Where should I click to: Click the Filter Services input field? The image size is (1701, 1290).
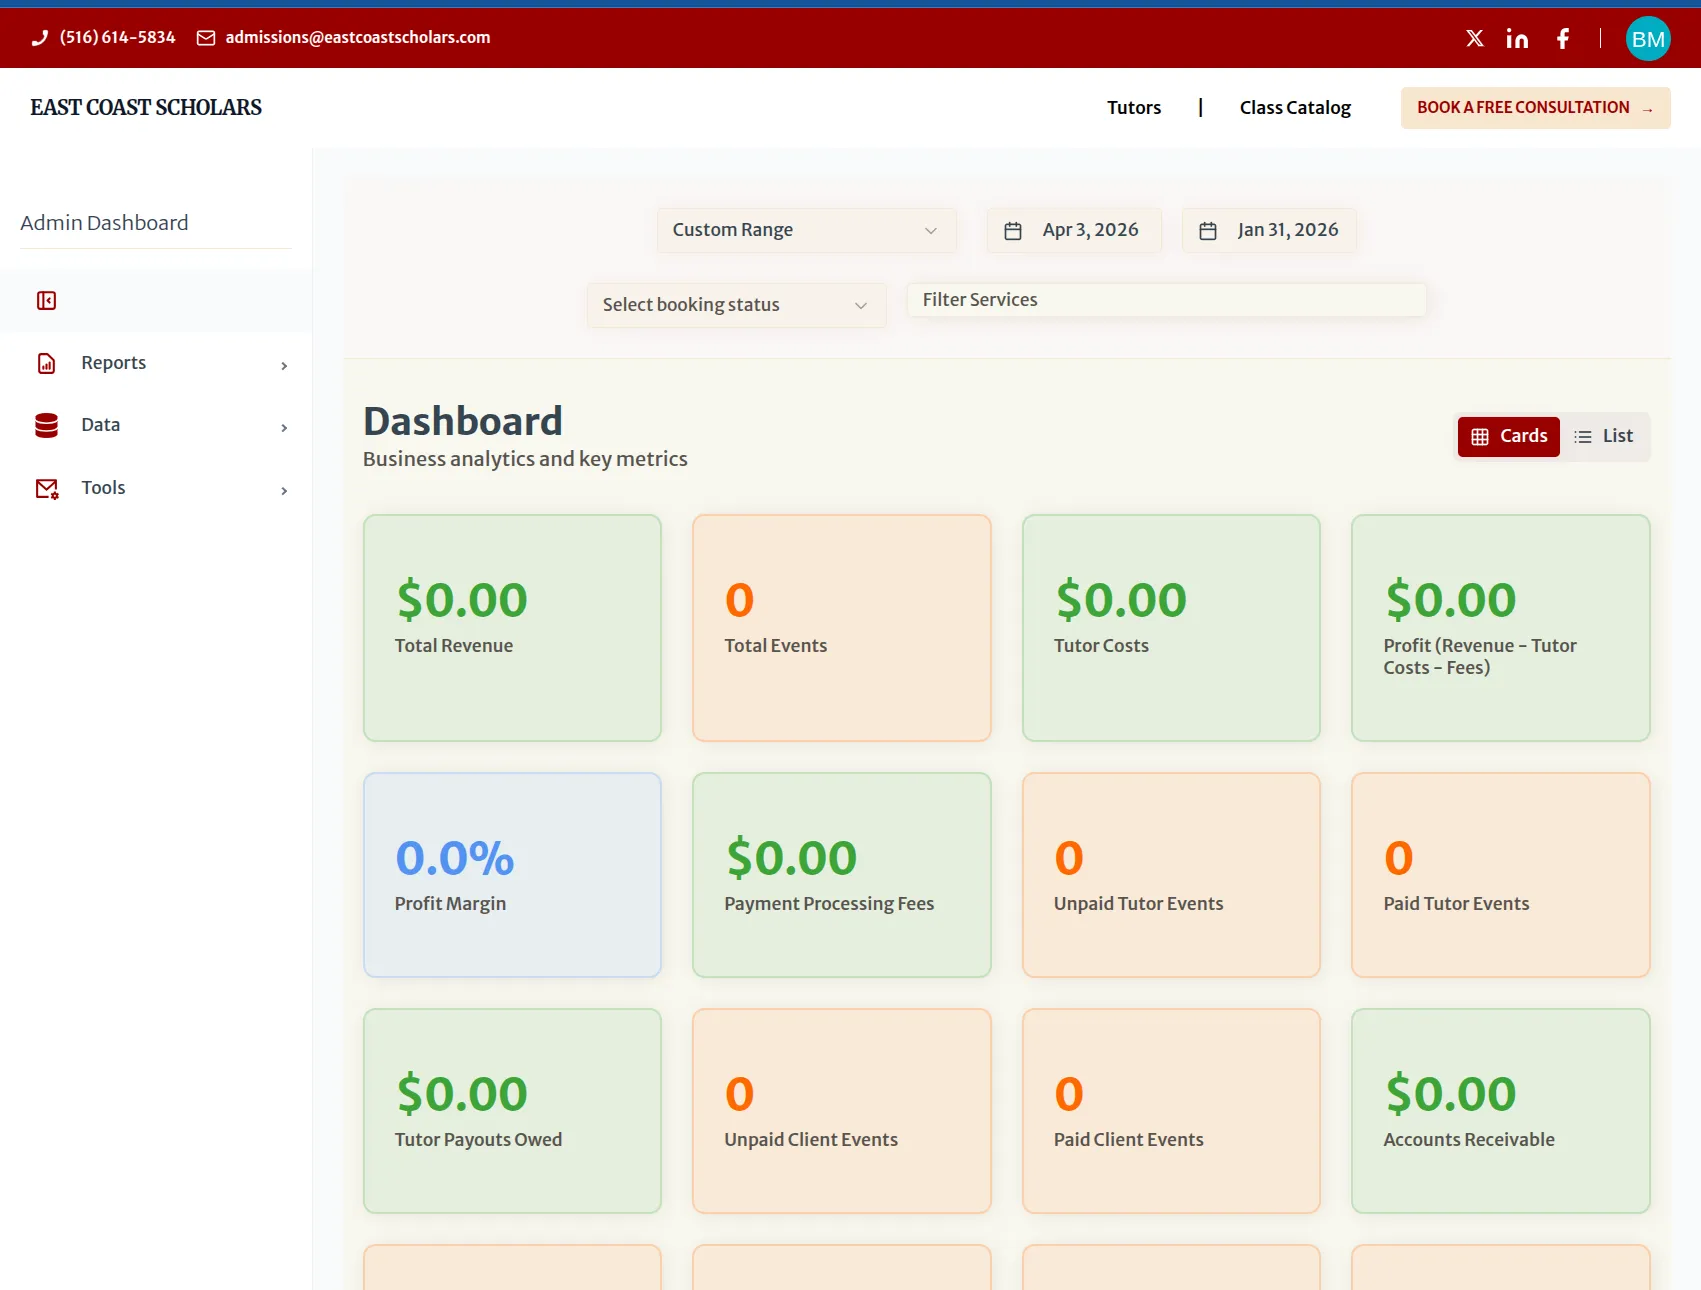pos(1165,300)
